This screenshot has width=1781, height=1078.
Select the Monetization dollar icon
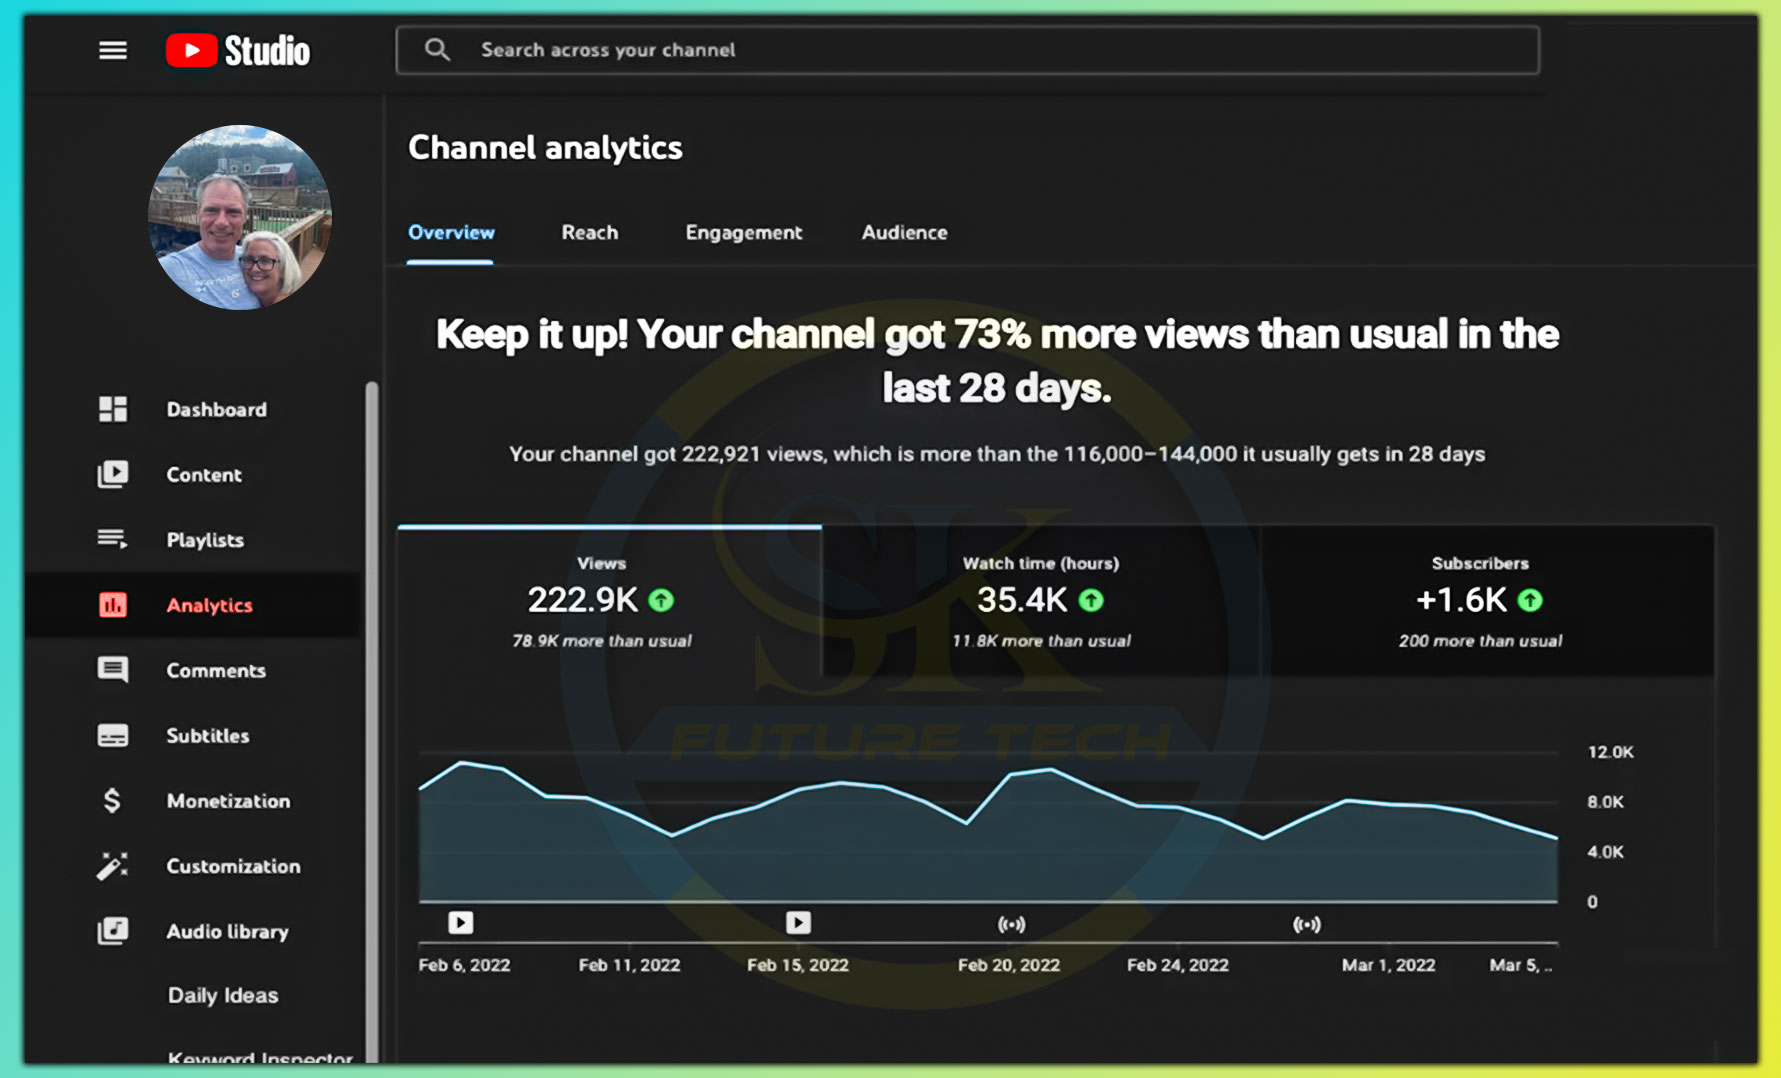(112, 801)
